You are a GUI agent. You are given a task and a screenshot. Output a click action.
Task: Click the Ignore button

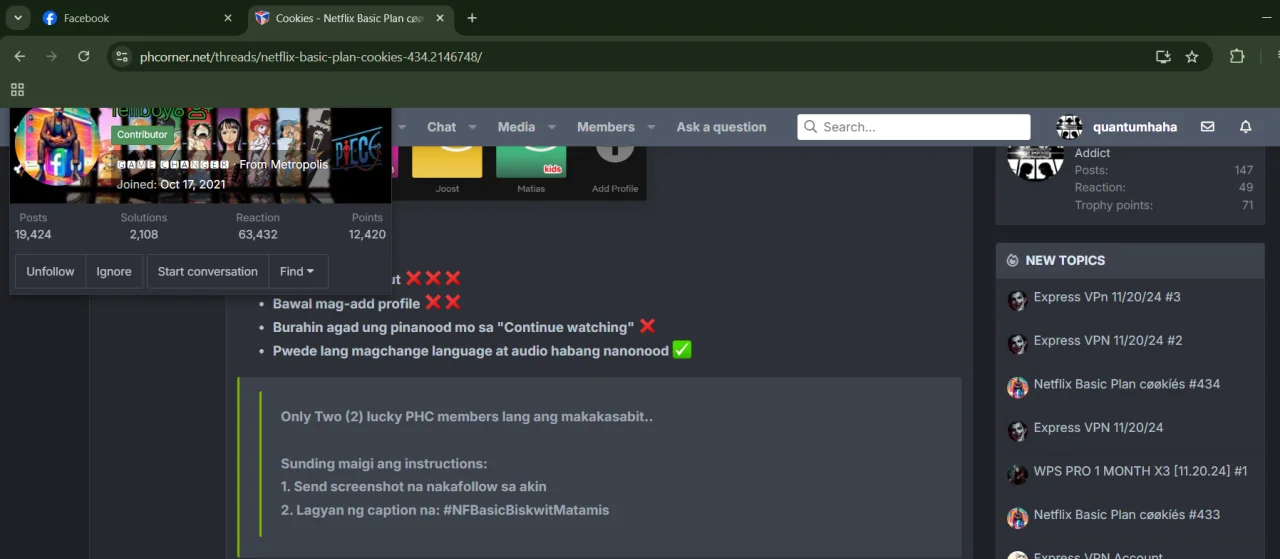[x=114, y=271]
